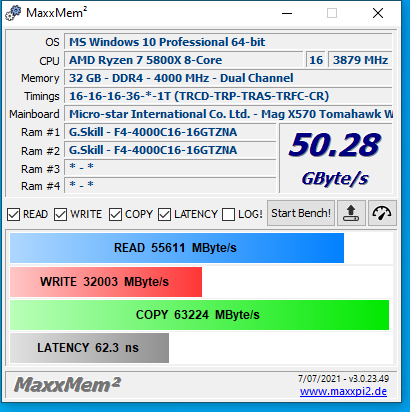Click the 50.28 GByte/s score display
Viewport: 410px width, 412px height.
point(335,159)
